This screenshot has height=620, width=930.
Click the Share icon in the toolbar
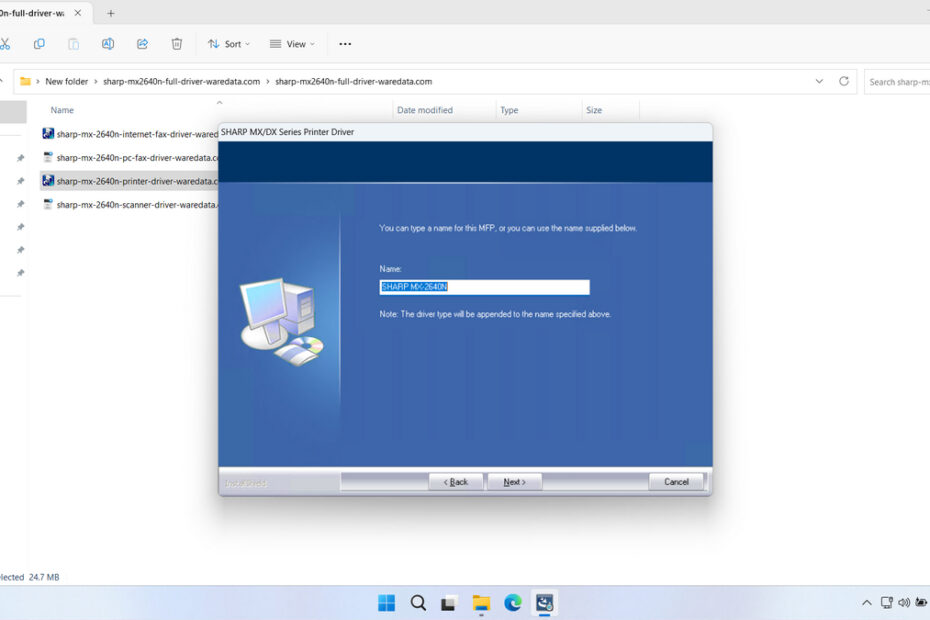pyautogui.click(x=142, y=44)
